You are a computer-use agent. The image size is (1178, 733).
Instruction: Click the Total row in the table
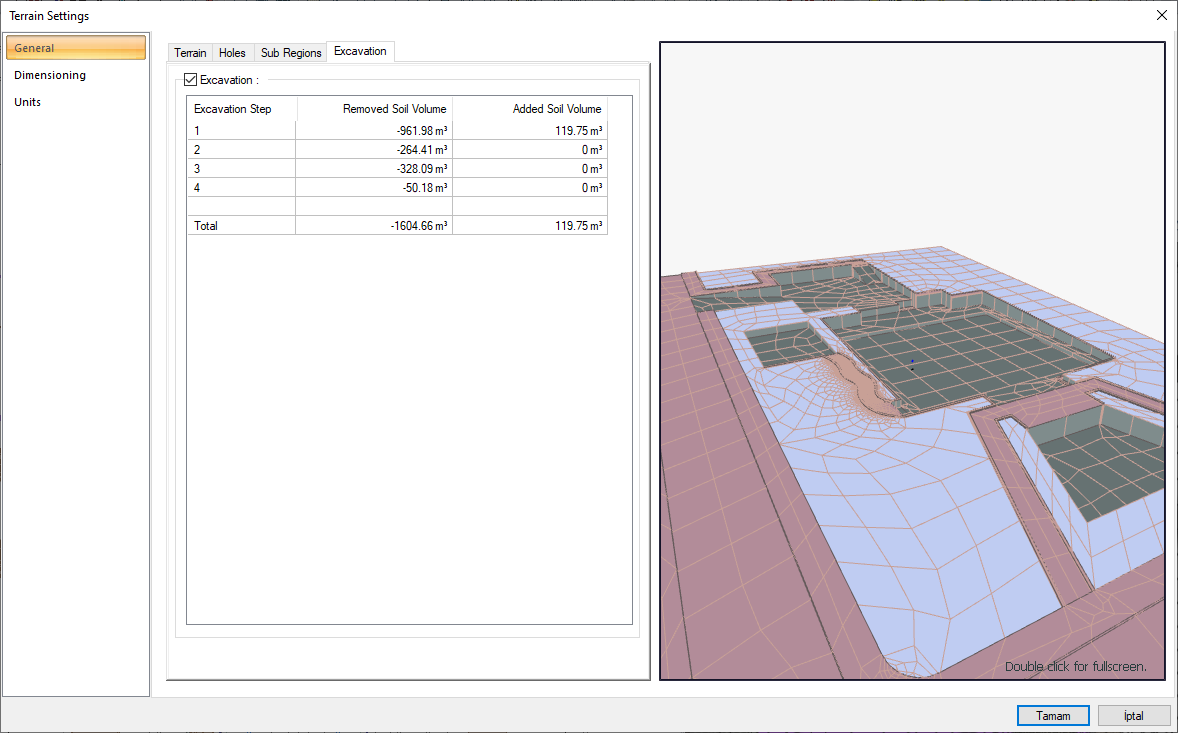click(240, 225)
